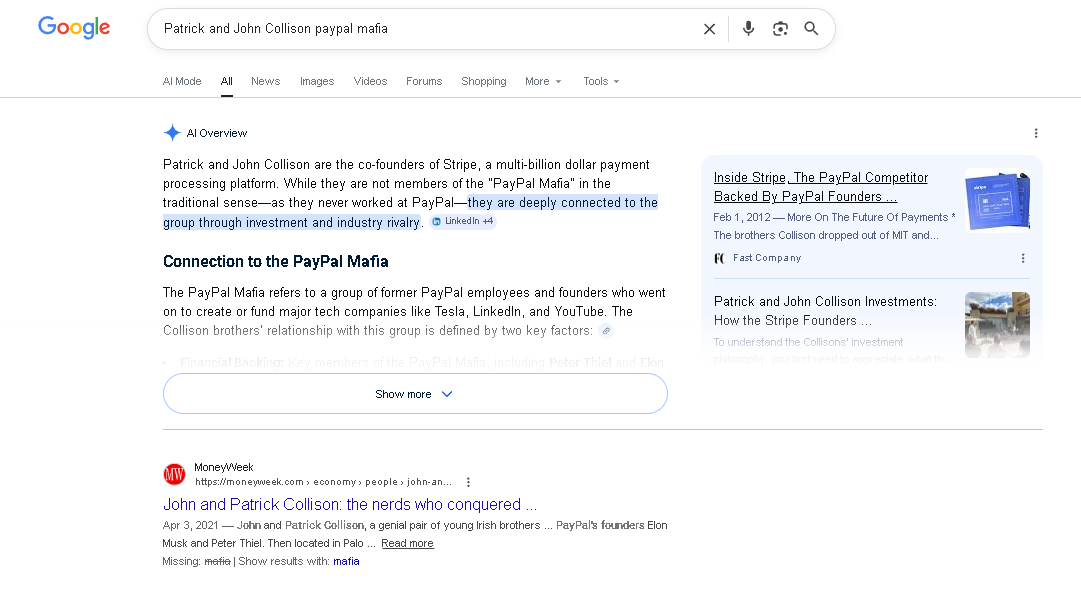Open Fast Company card three-dot menu
The height and width of the screenshot is (592, 1081).
click(x=1023, y=258)
